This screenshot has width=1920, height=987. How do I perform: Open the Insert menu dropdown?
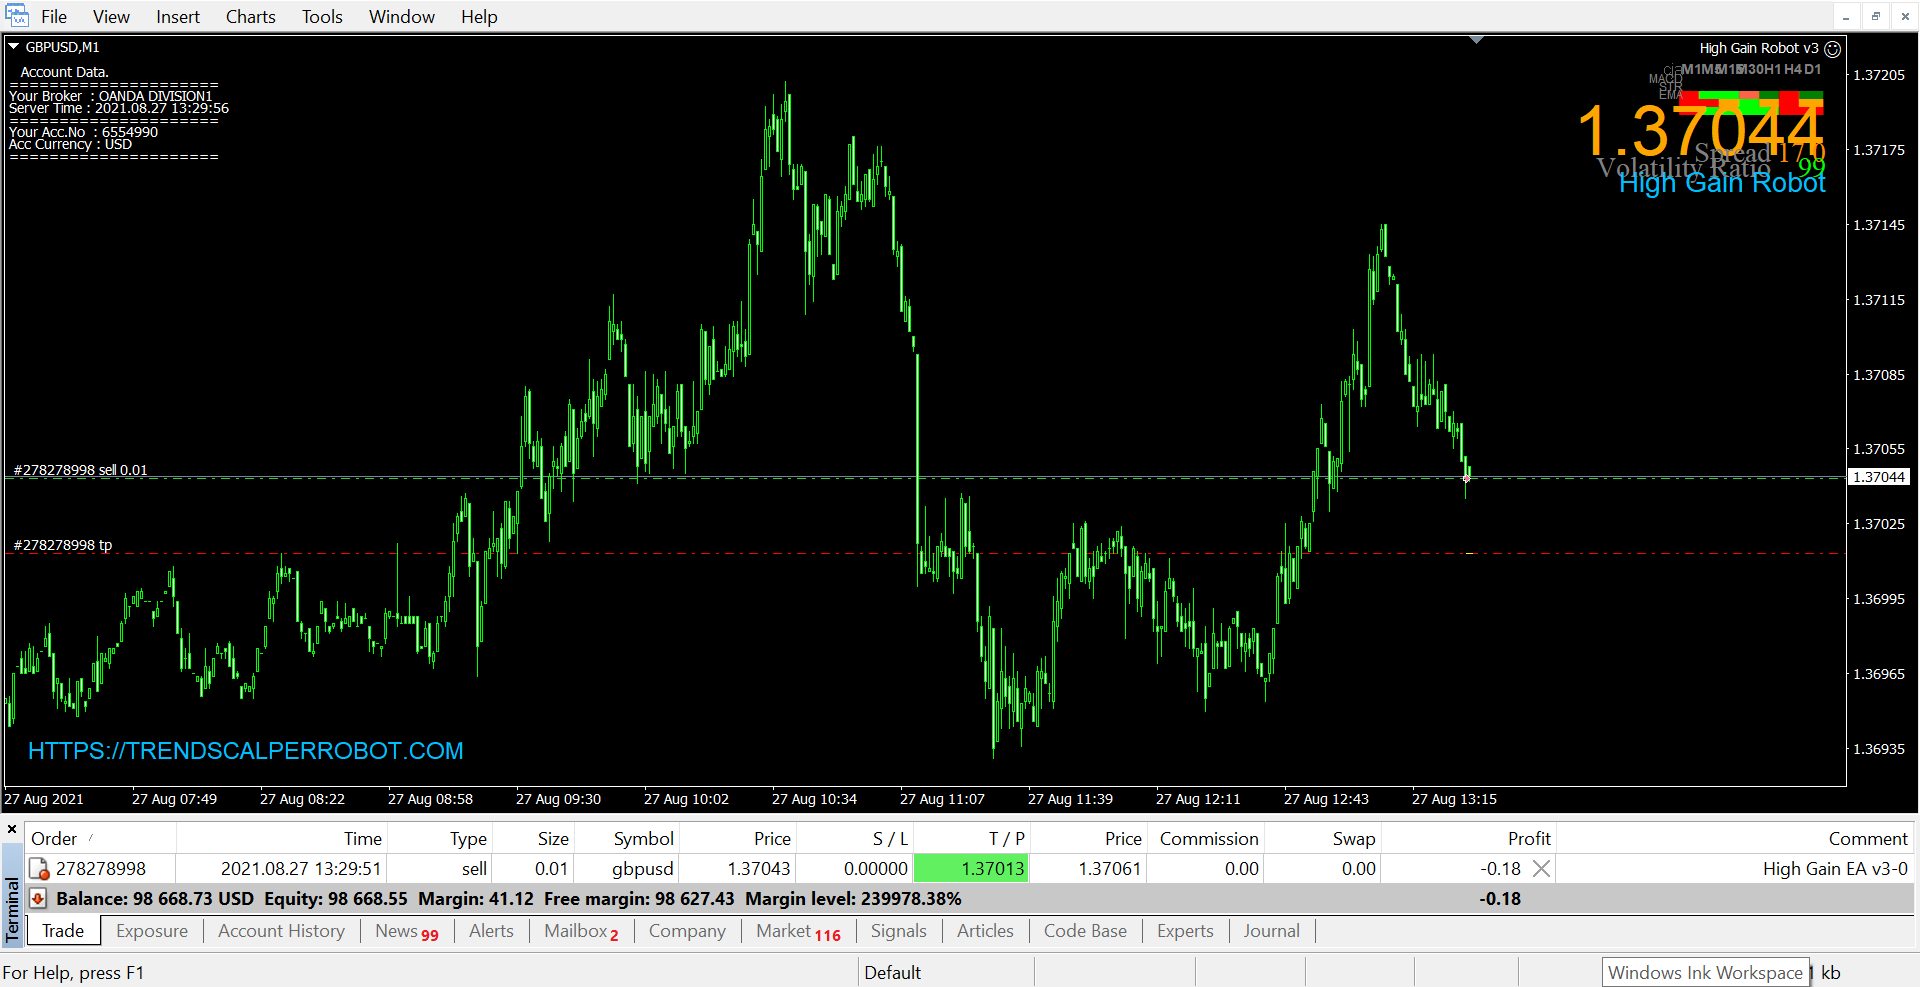pos(177,17)
